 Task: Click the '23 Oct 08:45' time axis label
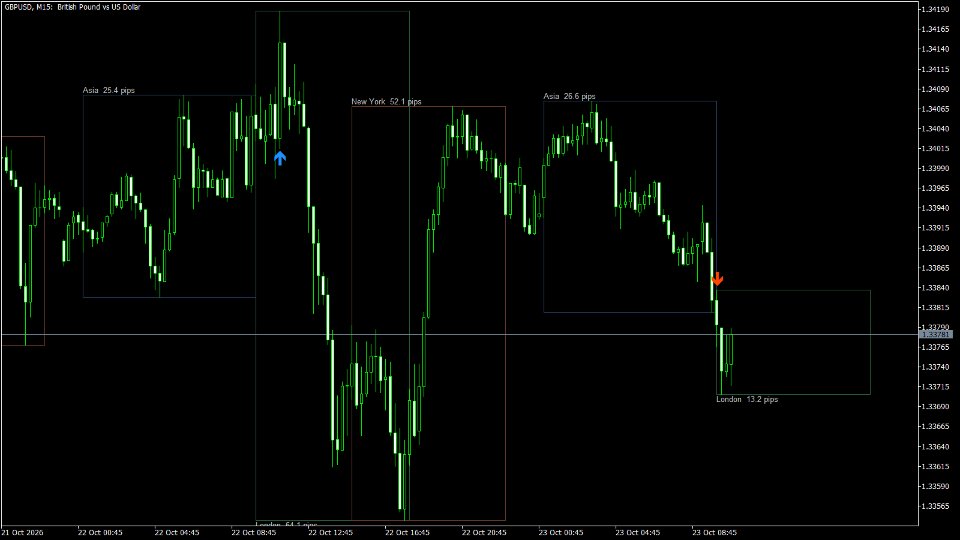[714, 533]
